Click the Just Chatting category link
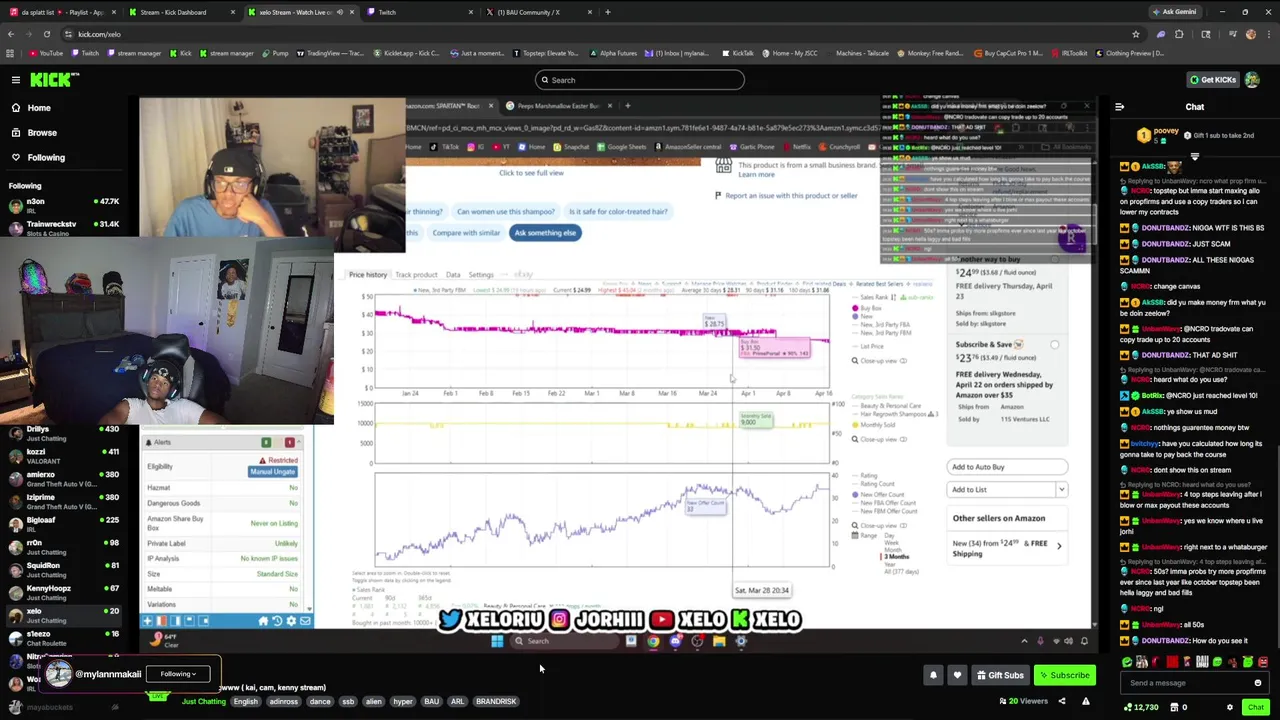The height and width of the screenshot is (720, 1280). coord(203,701)
